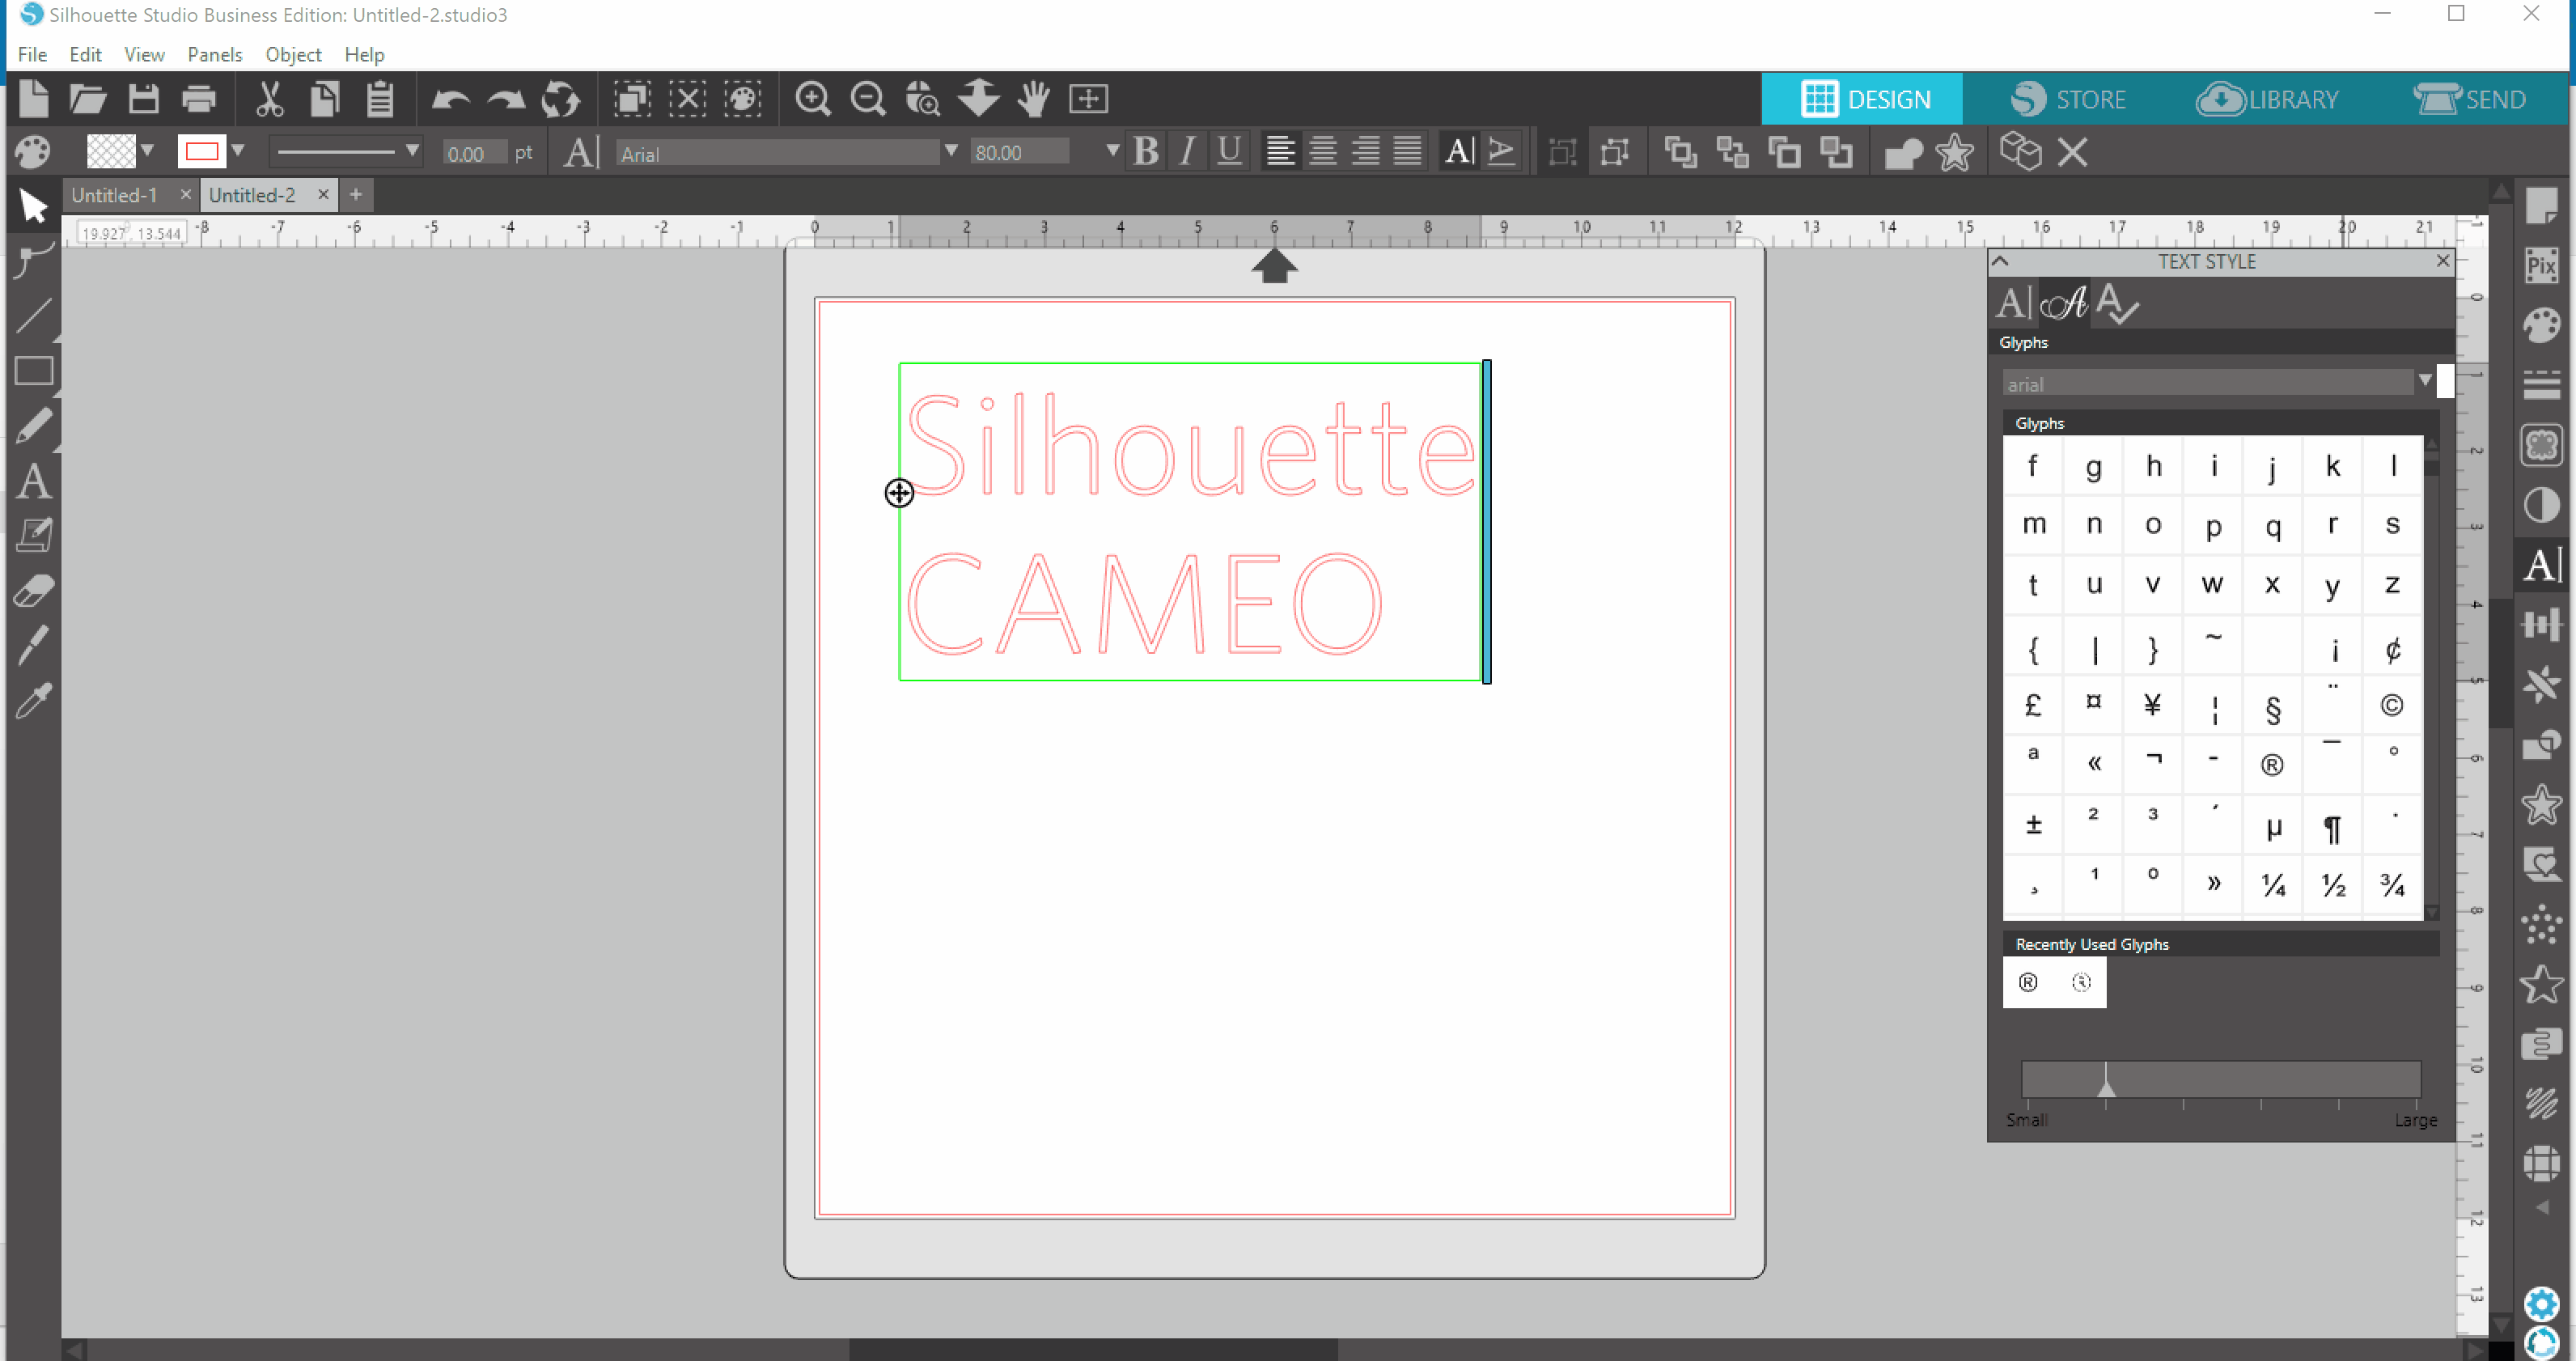This screenshot has width=2576, height=1361.
Task: Add a new document tab with plus
Action: click(x=356, y=195)
